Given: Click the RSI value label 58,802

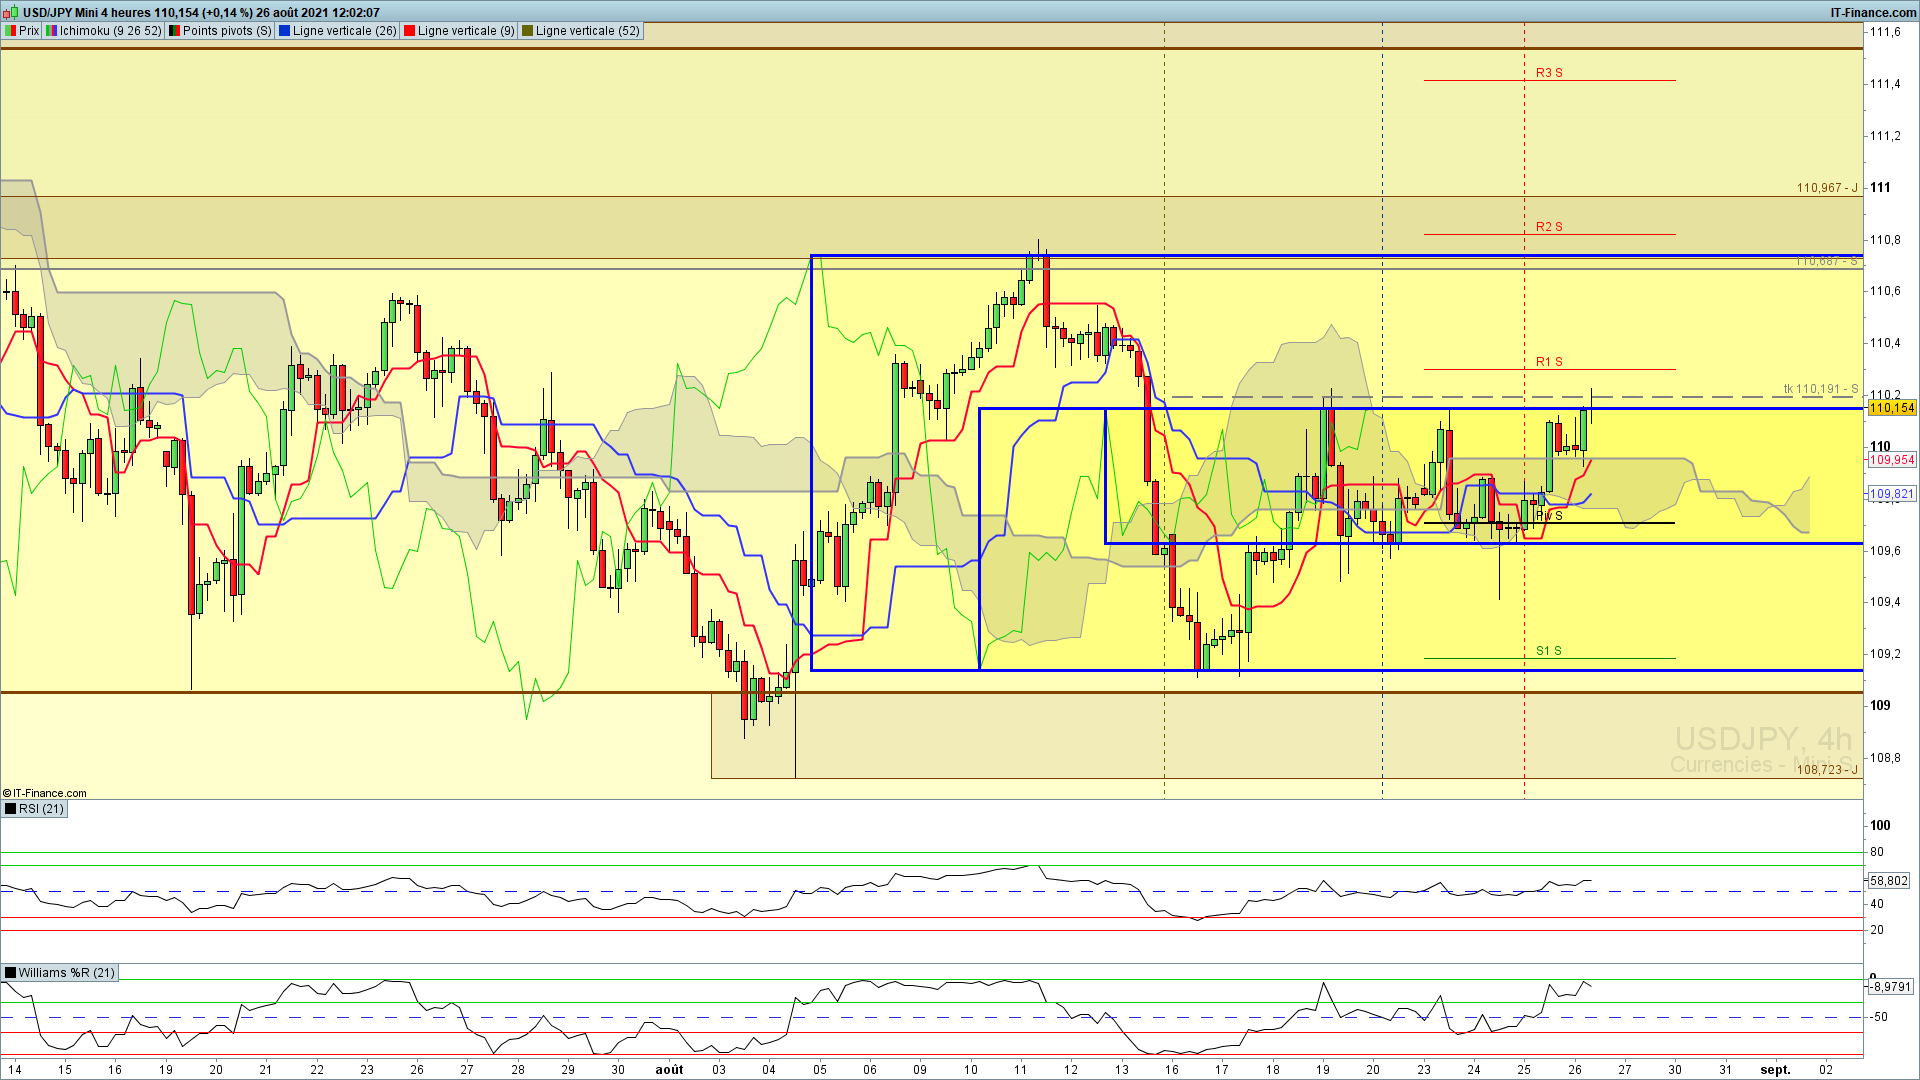Looking at the screenshot, I should pos(1889,881).
